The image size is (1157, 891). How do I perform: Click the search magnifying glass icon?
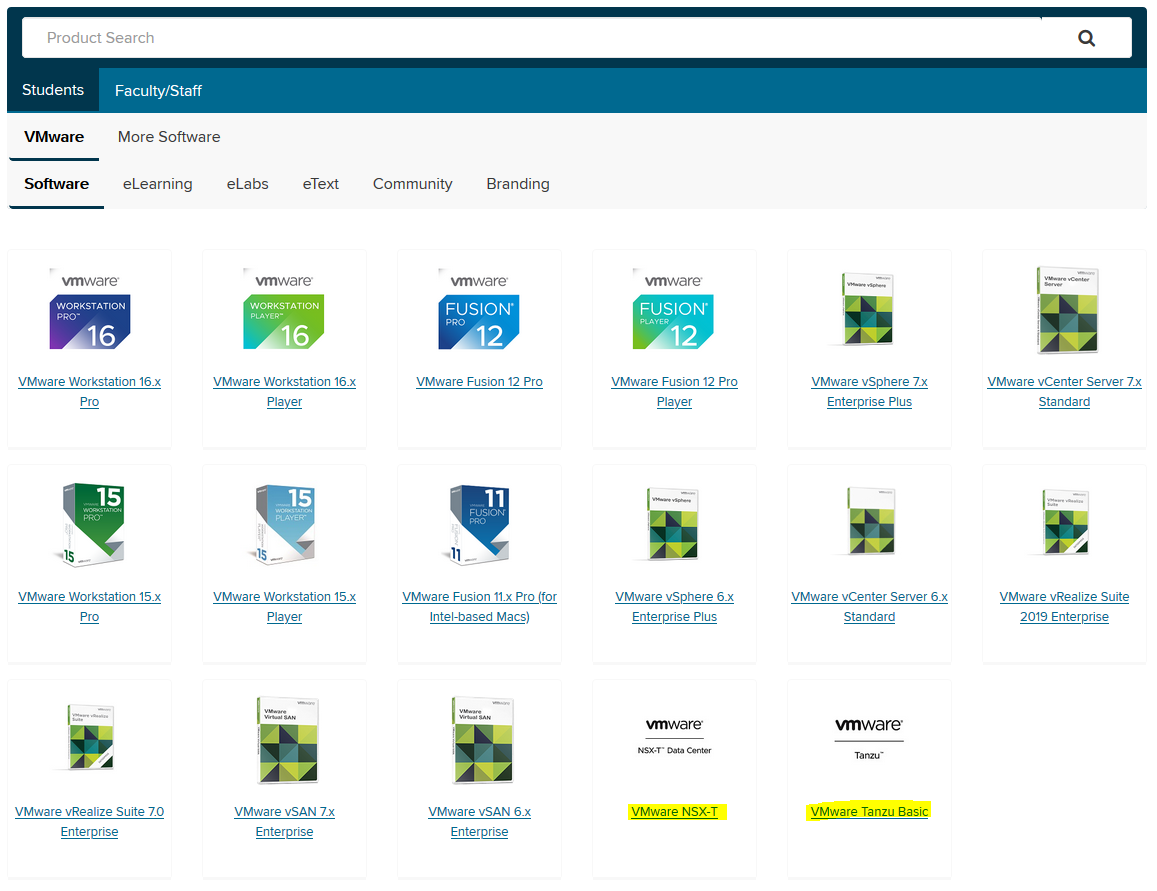click(1087, 37)
